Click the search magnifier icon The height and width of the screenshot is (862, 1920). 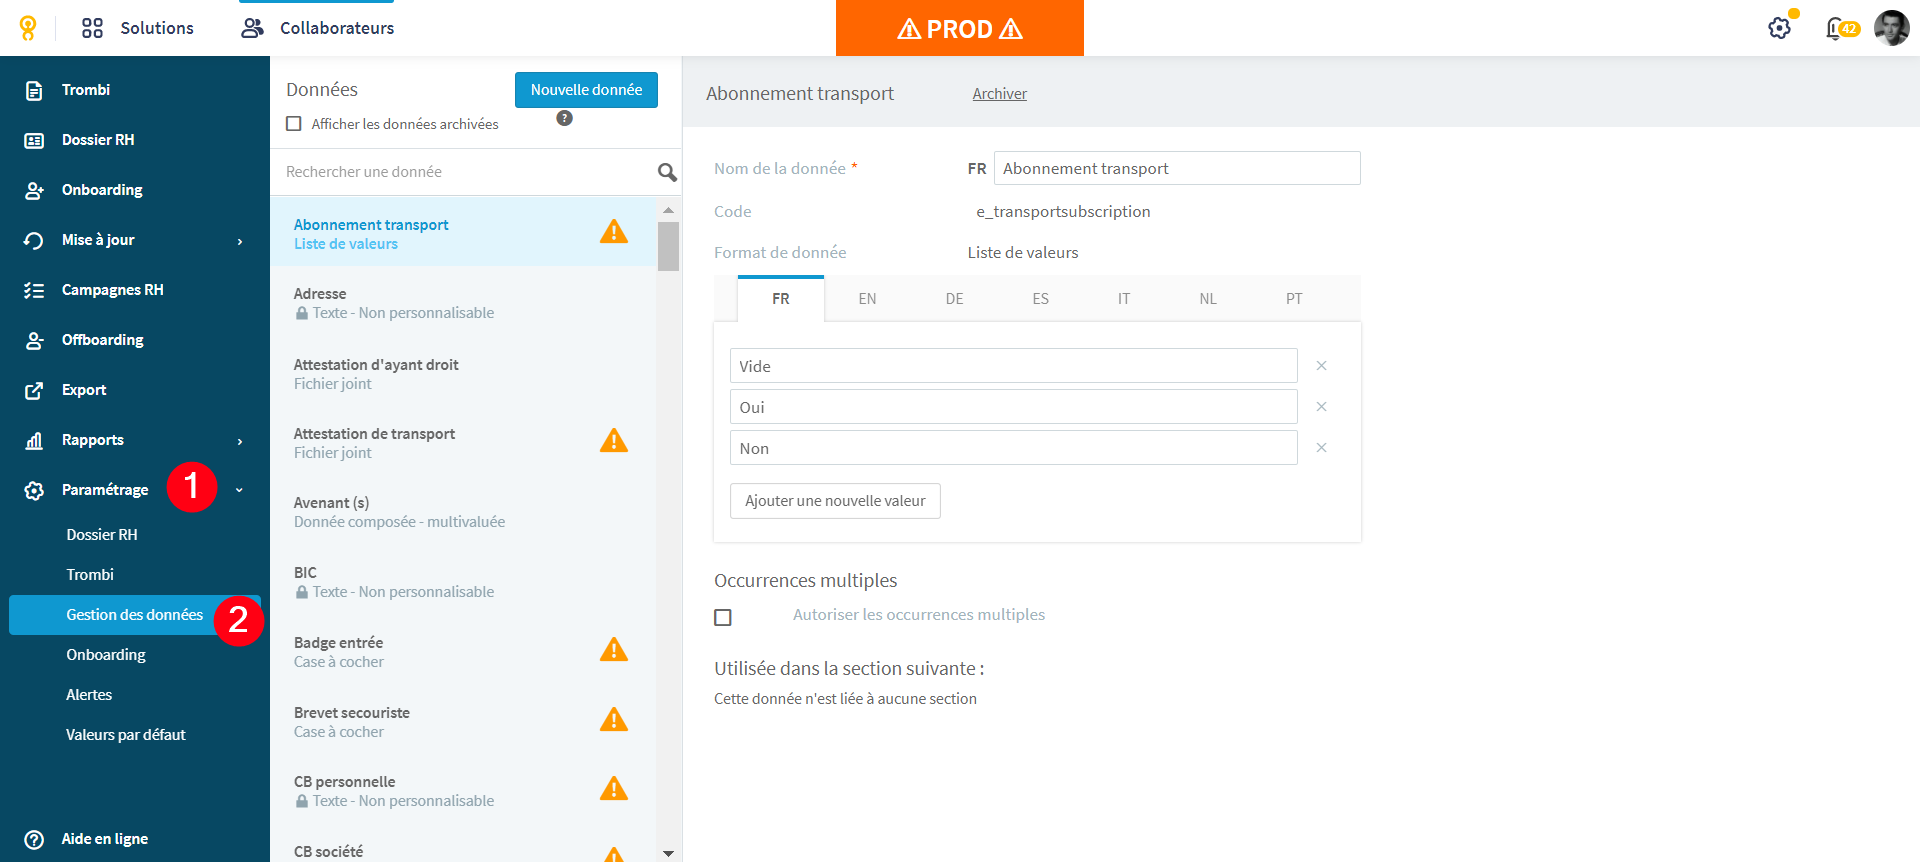pyautogui.click(x=667, y=172)
